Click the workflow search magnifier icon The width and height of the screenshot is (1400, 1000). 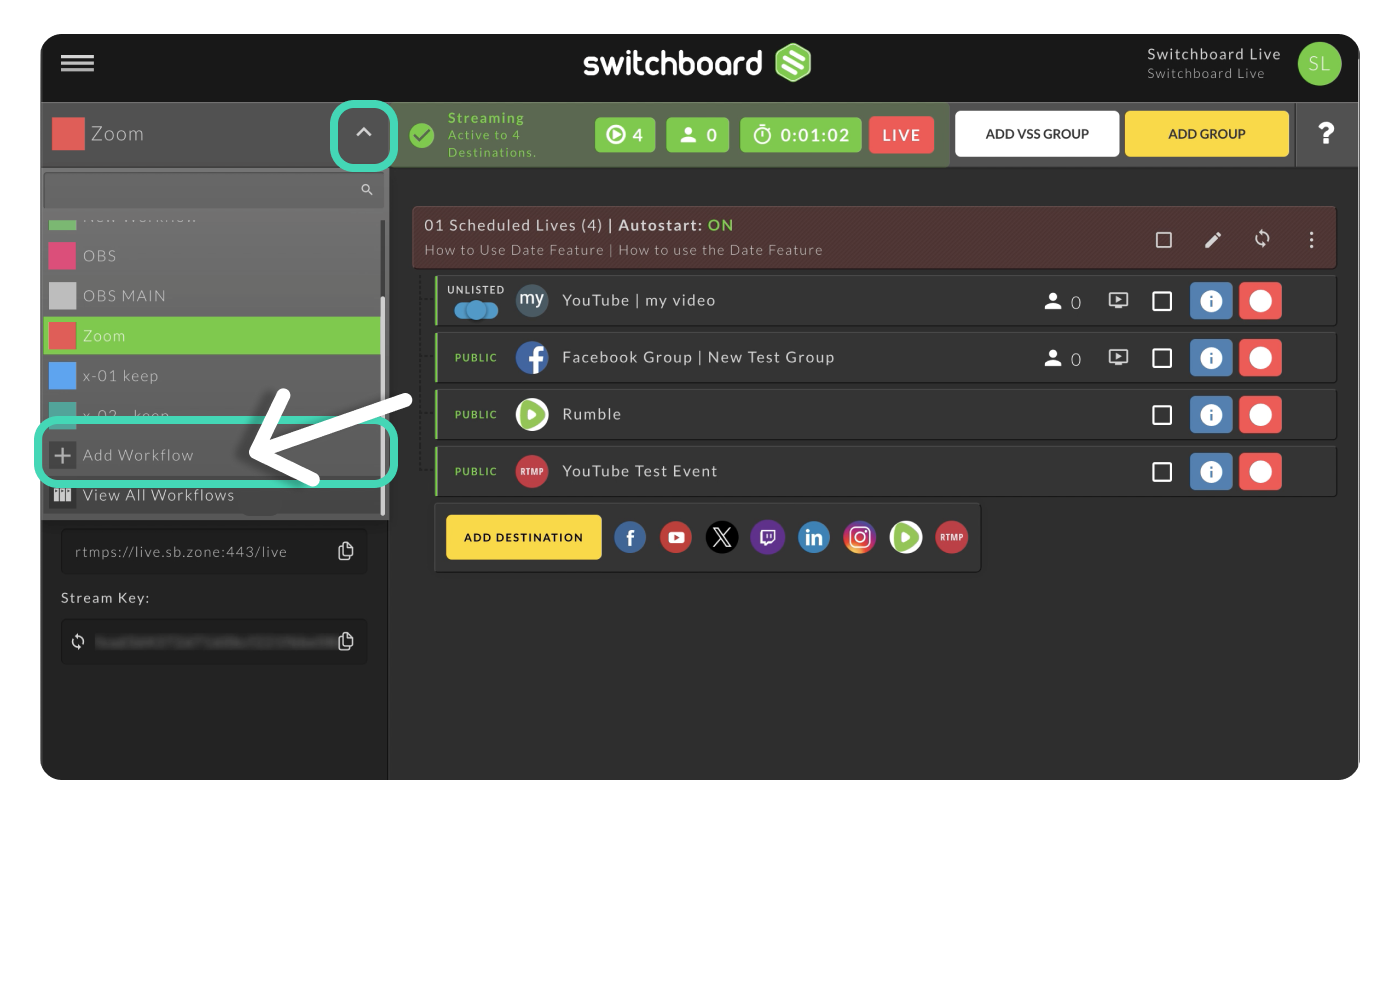(367, 189)
